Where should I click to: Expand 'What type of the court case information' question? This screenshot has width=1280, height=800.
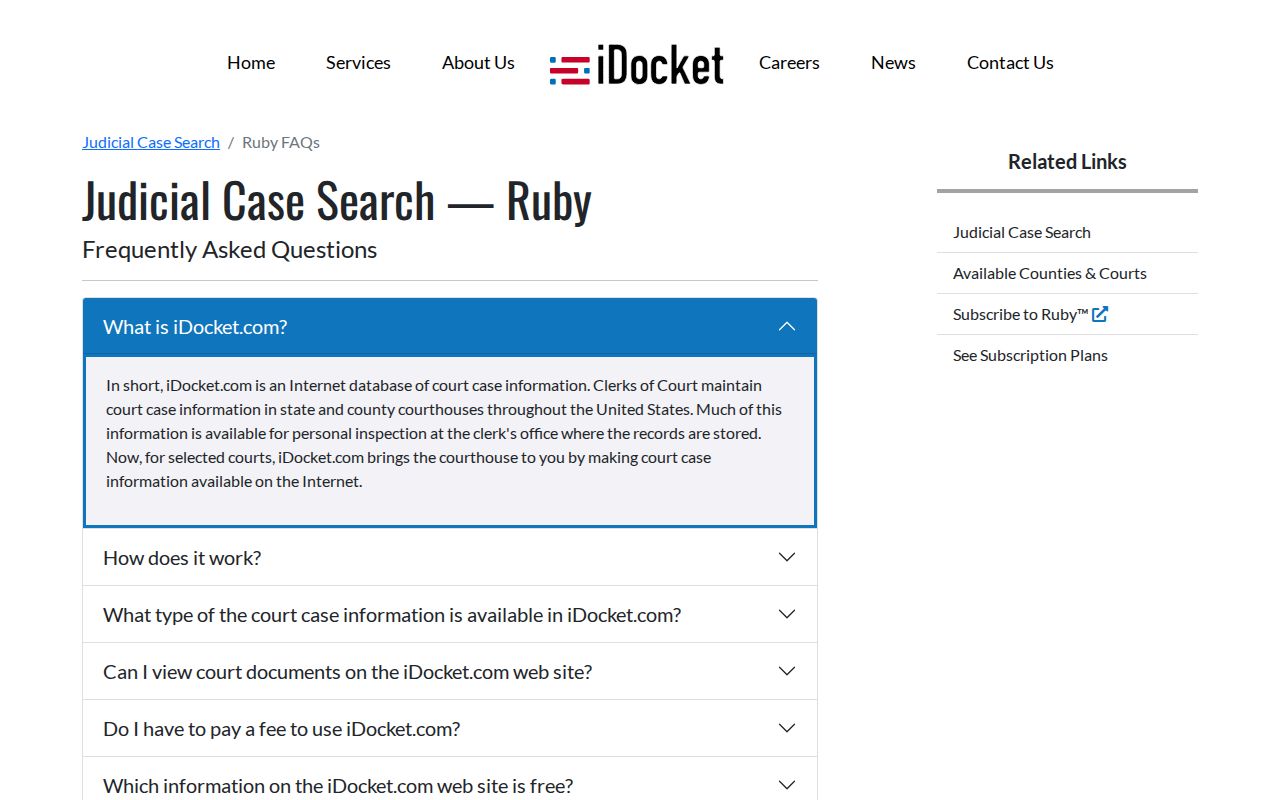450,614
